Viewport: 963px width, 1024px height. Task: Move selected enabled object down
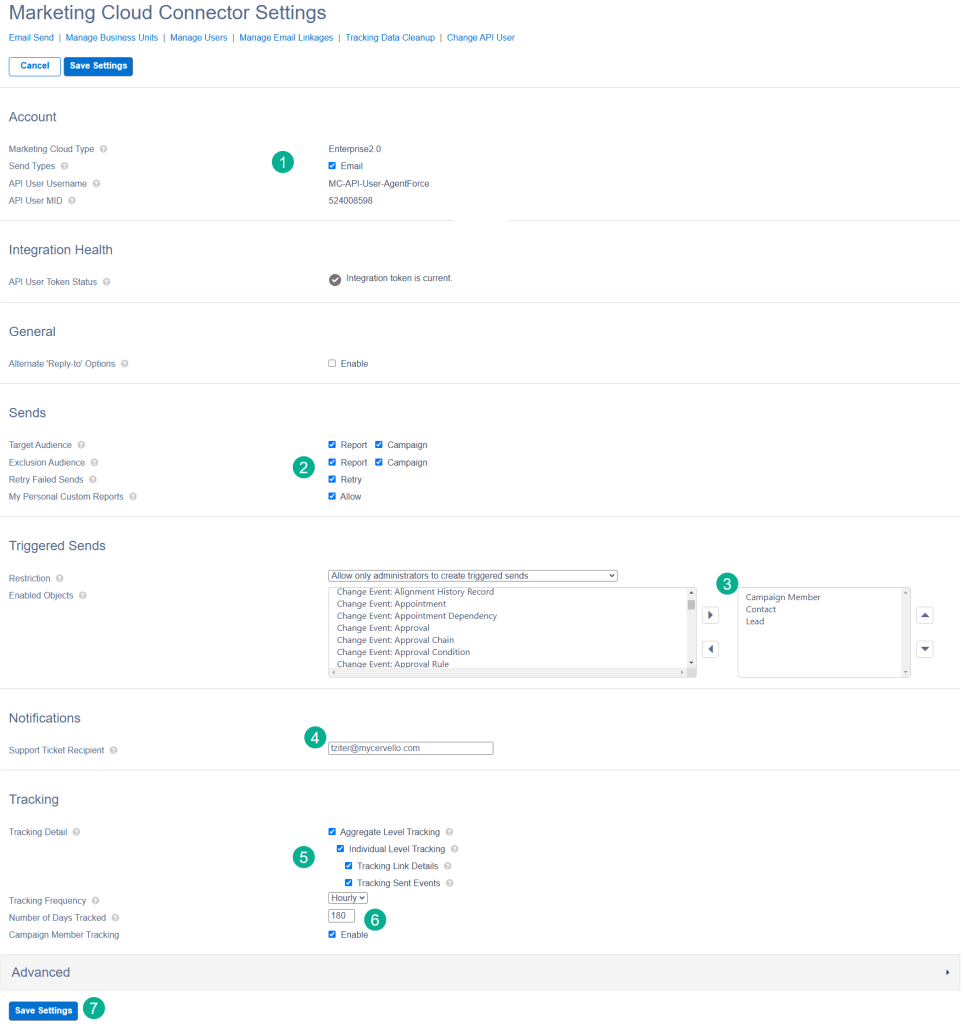pos(925,649)
